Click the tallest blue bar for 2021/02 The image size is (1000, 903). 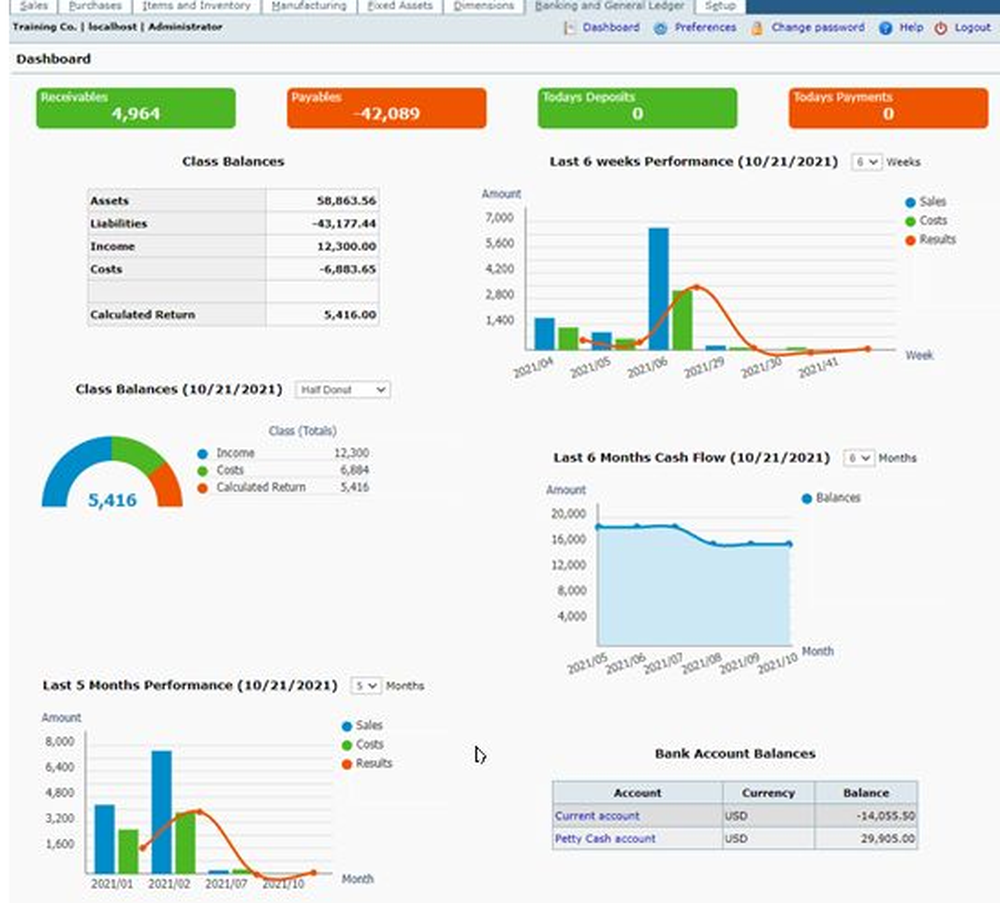click(161, 812)
